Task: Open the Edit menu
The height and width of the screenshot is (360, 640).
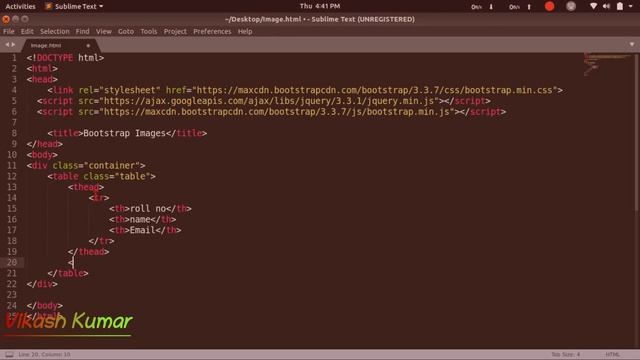Action: 27,31
